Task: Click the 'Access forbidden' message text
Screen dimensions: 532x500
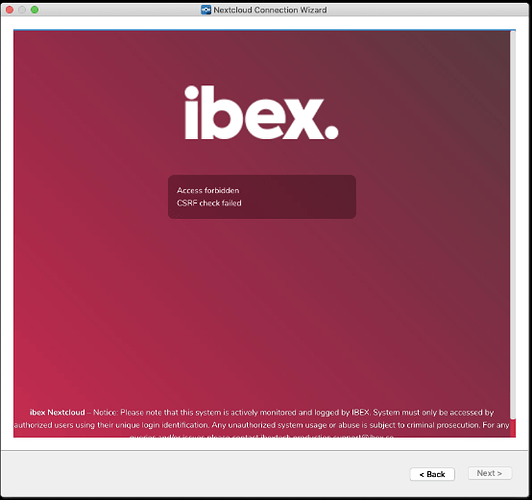Action: [208, 190]
